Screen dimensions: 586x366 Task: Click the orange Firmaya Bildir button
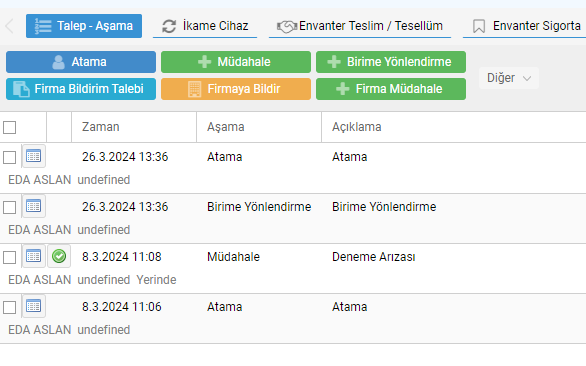[236, 89]
